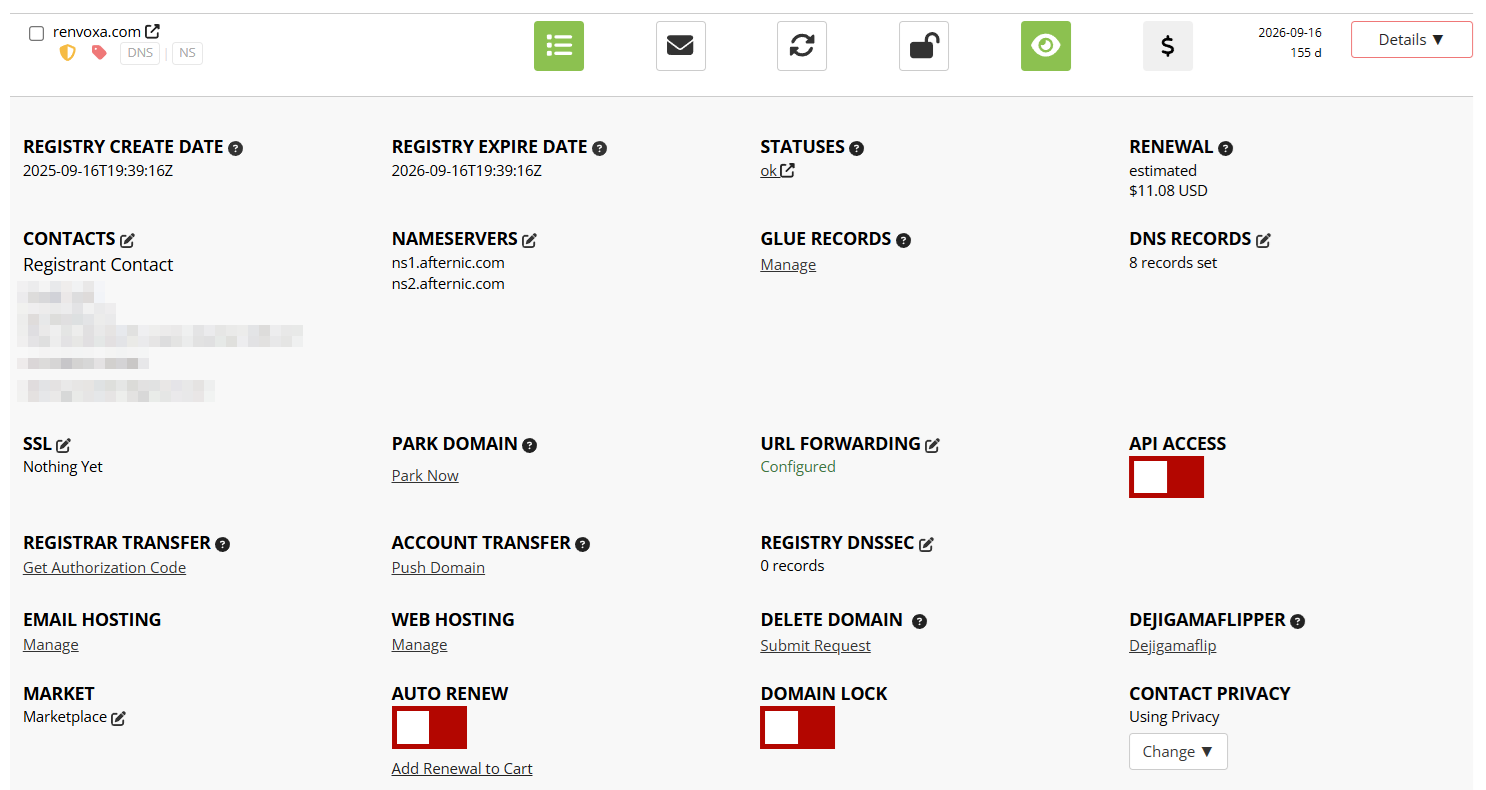1486x790 pixels.
Task: Tick the renvoxa.com row checkbox
Action: [x=37, y=33]
